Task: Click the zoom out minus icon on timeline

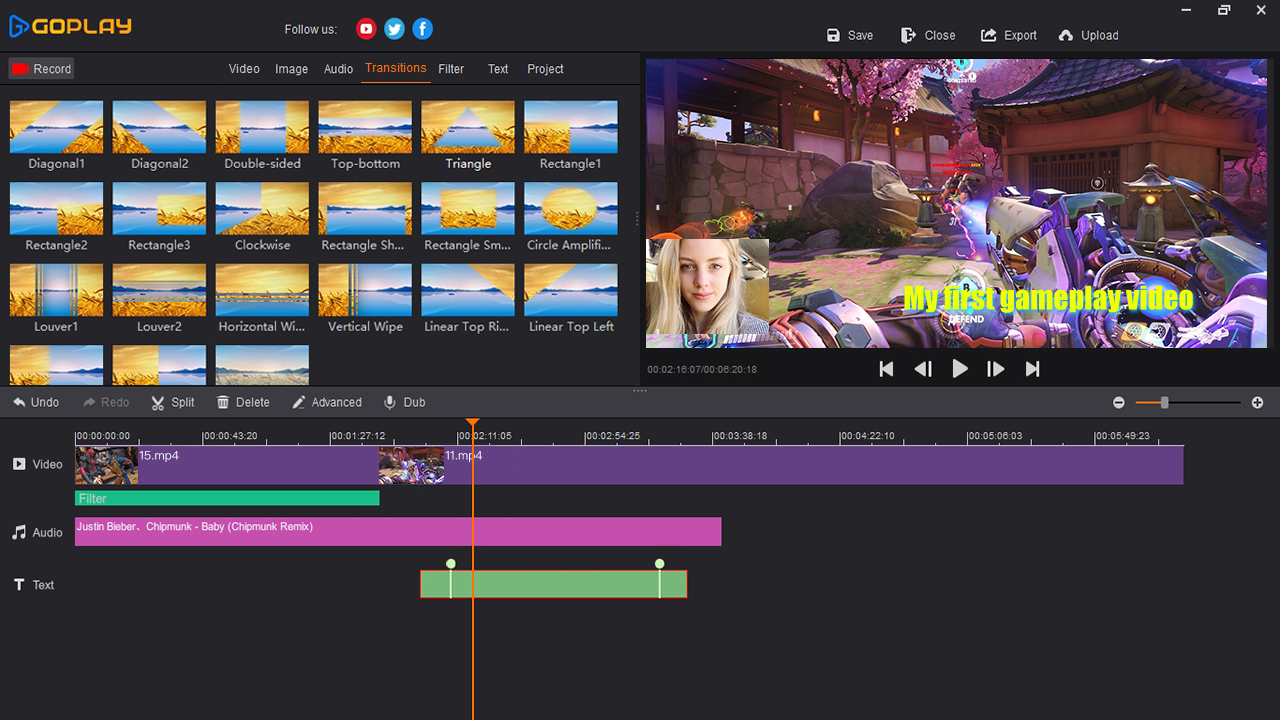Action: point(1118,402)
